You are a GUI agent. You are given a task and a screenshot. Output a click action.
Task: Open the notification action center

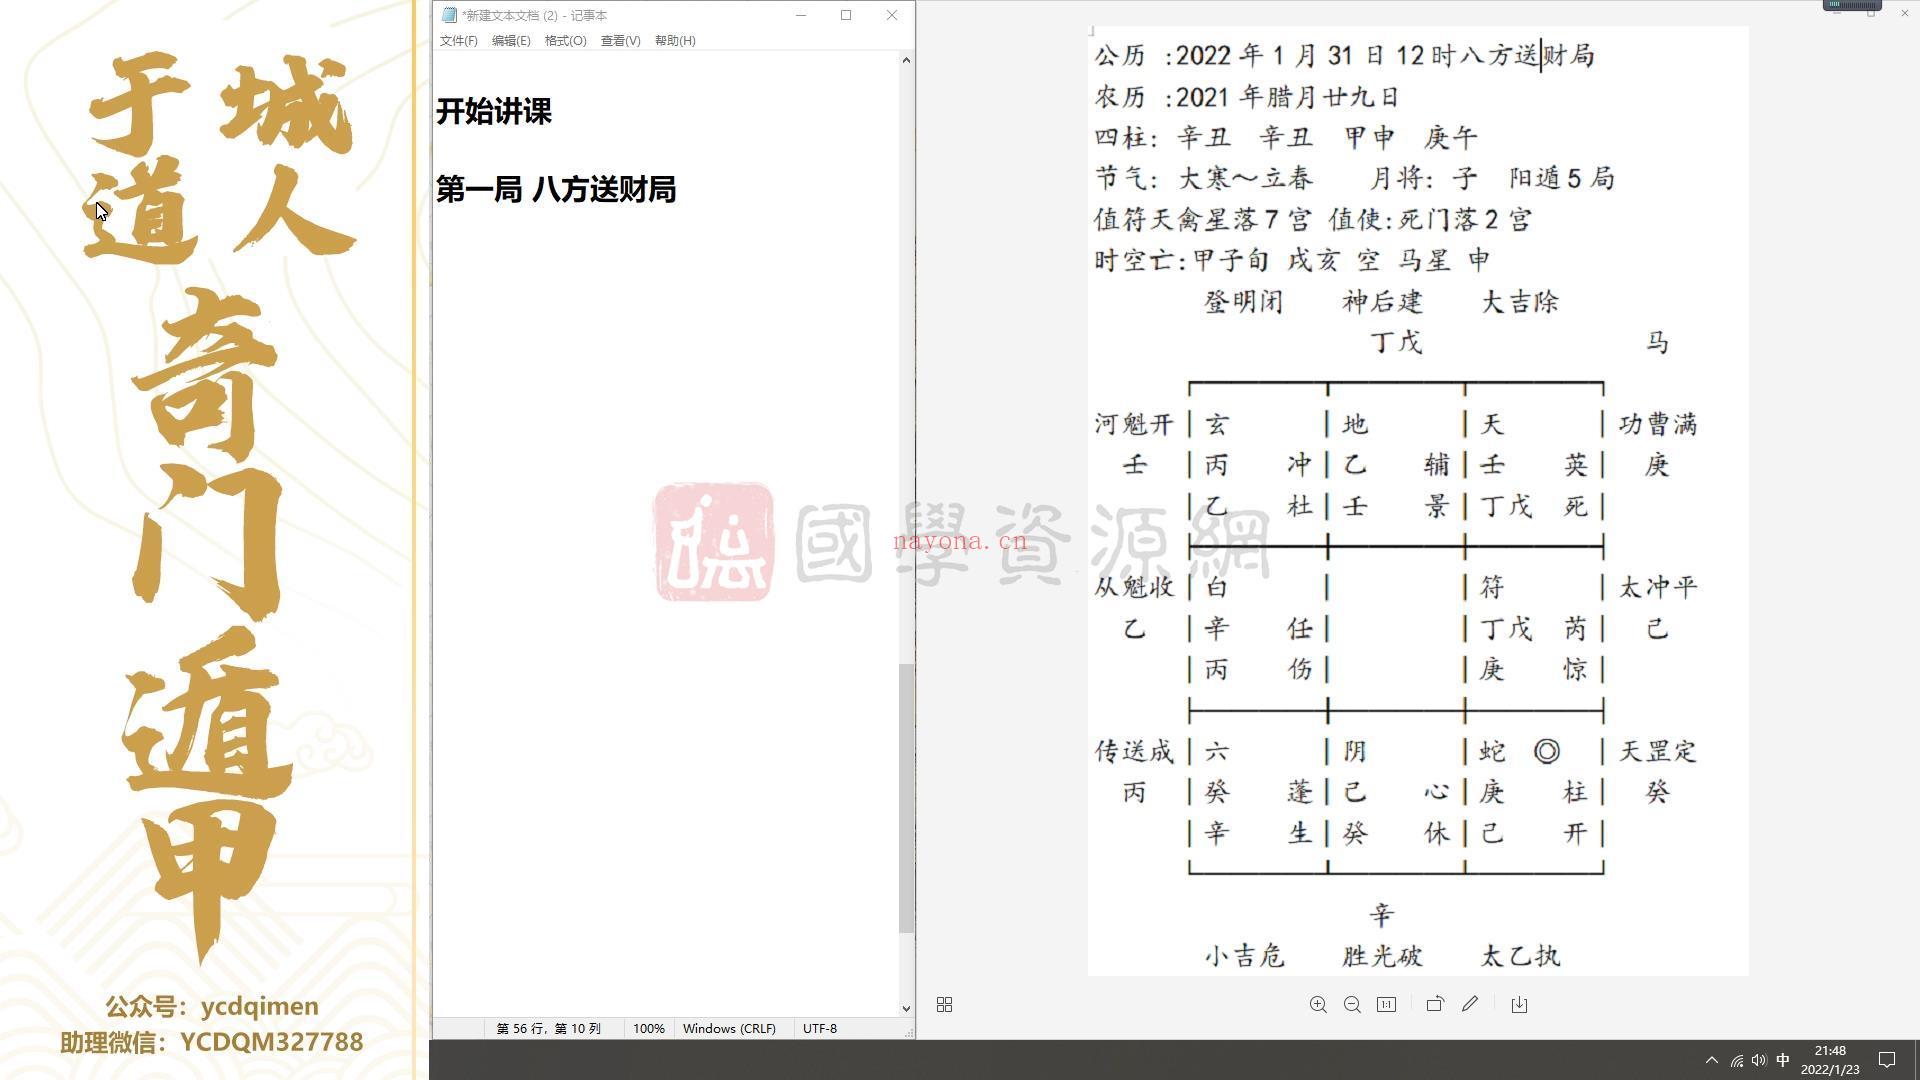click(1887, 1060)
